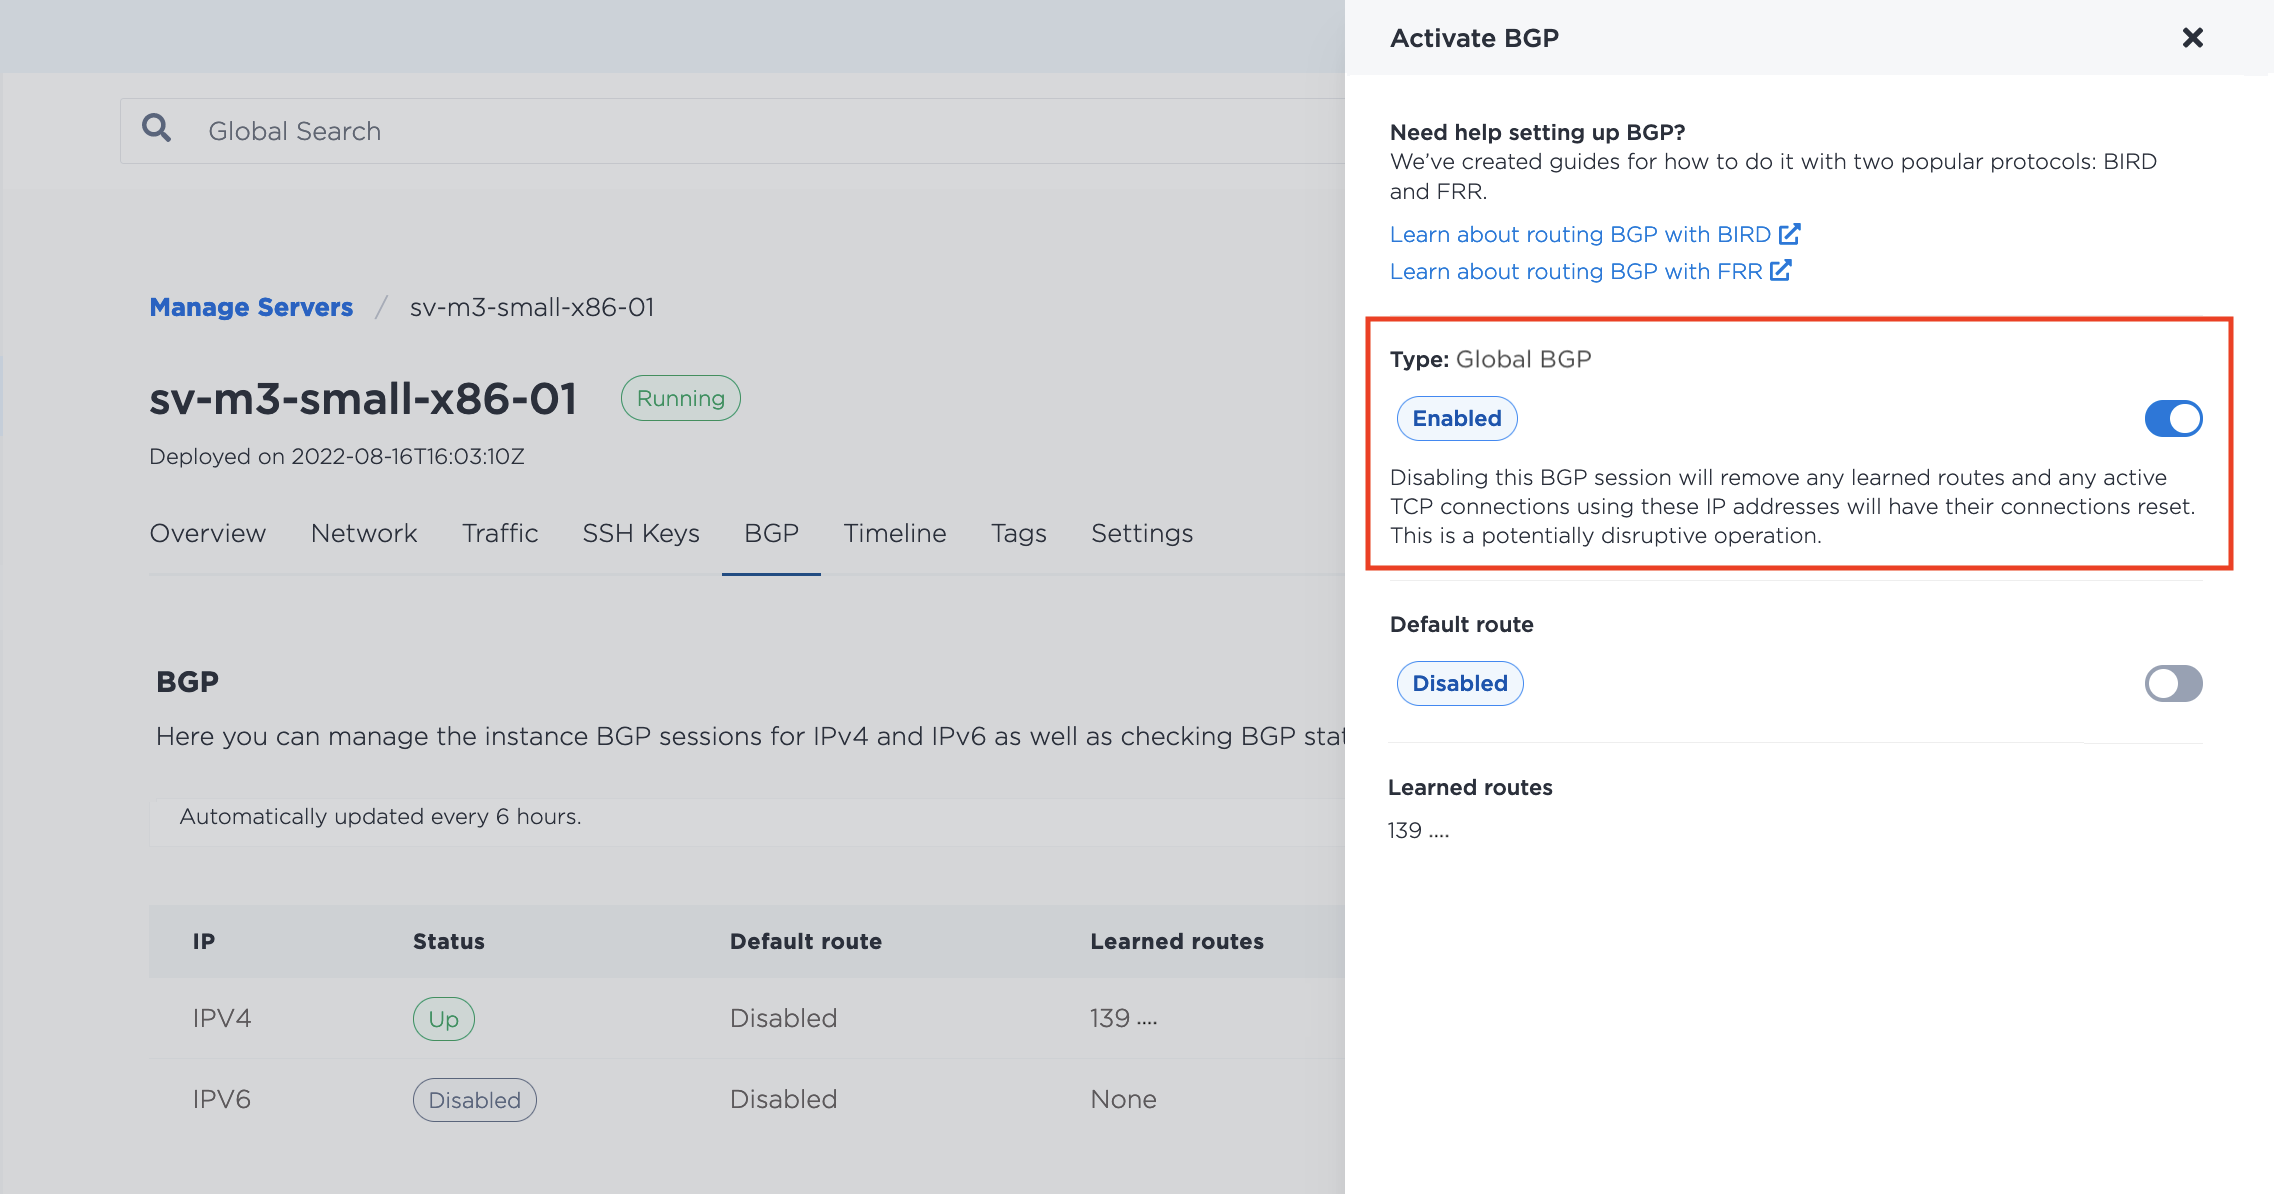Click the sv-m3-small-x86-01 page heading
The width and height of the screenshot is (2274, 1194).
[364, 399]
